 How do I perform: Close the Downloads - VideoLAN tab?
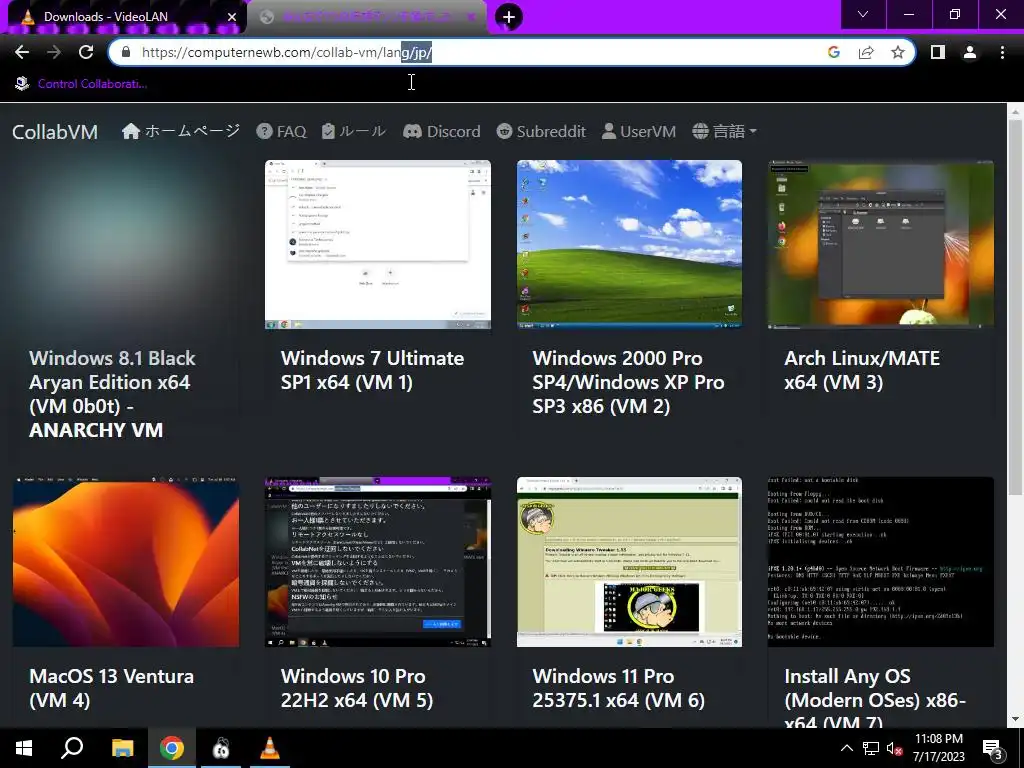tap(232, 17)
